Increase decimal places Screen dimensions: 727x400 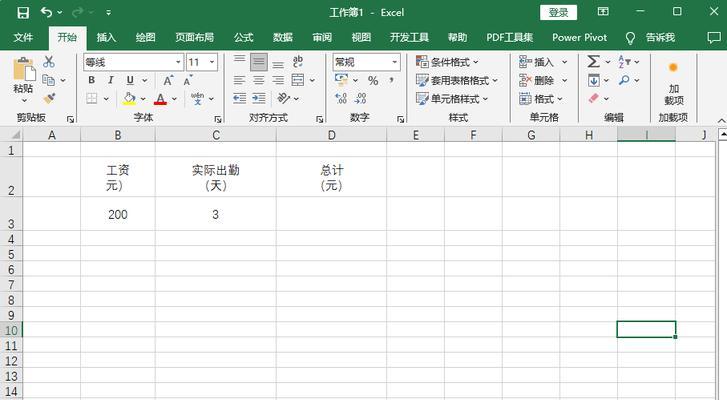(x=341, y=98)
